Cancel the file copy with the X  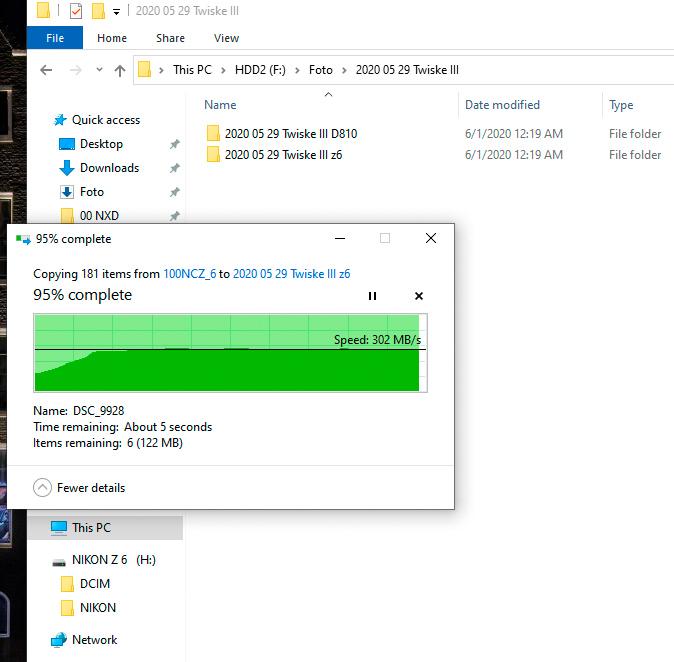(419, 296)
